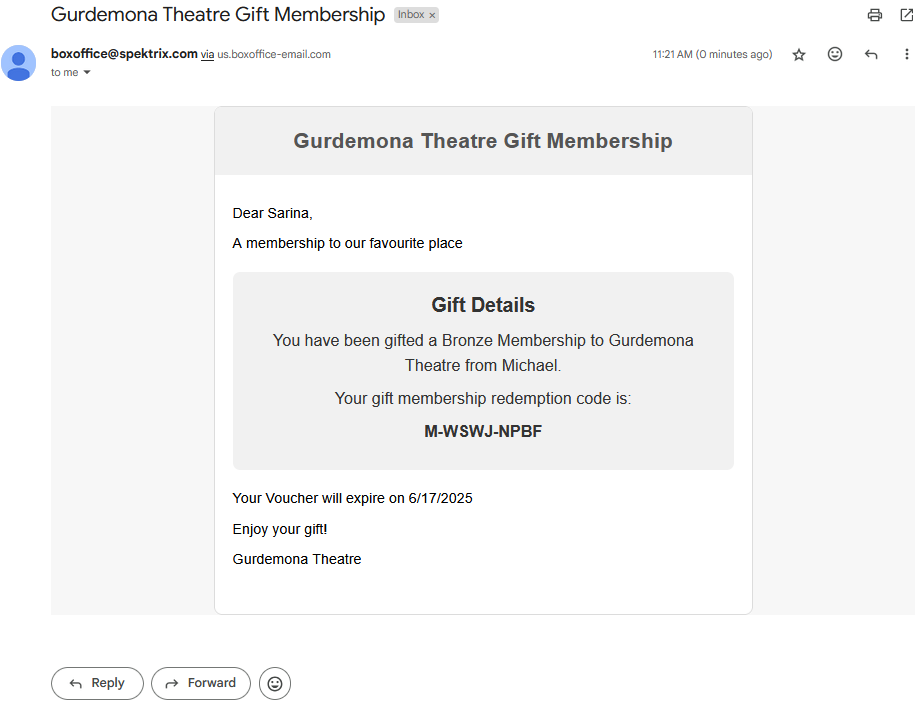
Task: Remove the Inbox label via its x
Action: (432, 15)
